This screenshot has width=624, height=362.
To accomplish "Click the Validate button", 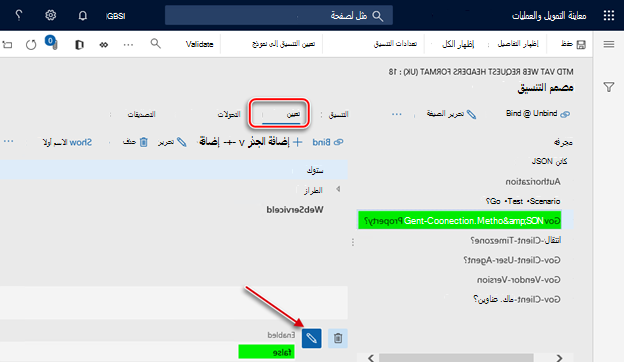I will (x=199, y=44).
